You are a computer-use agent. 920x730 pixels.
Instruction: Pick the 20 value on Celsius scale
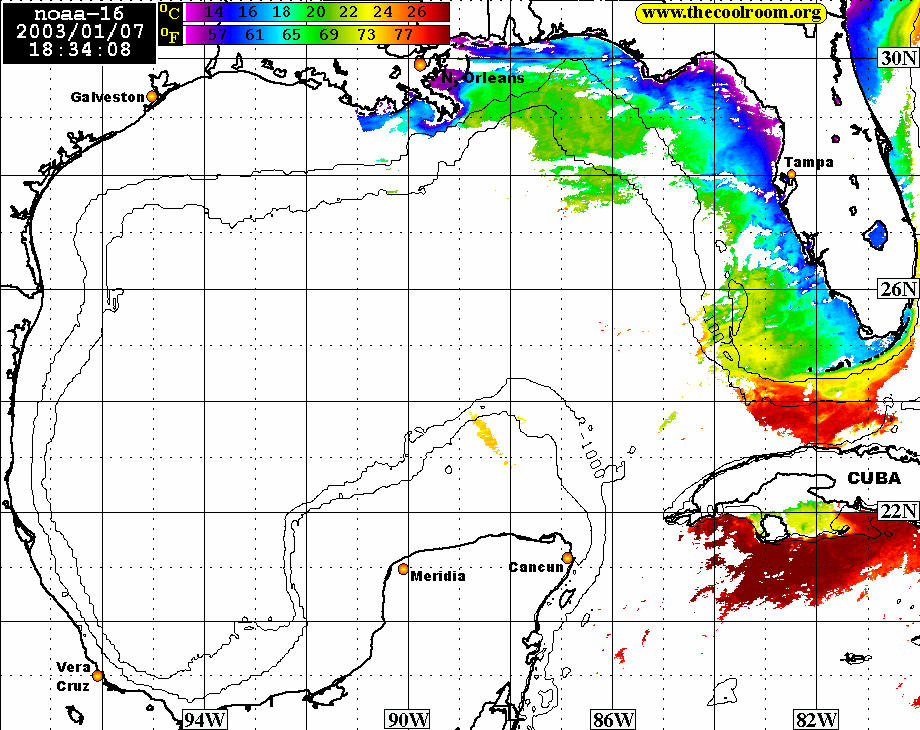coord(315,12)
